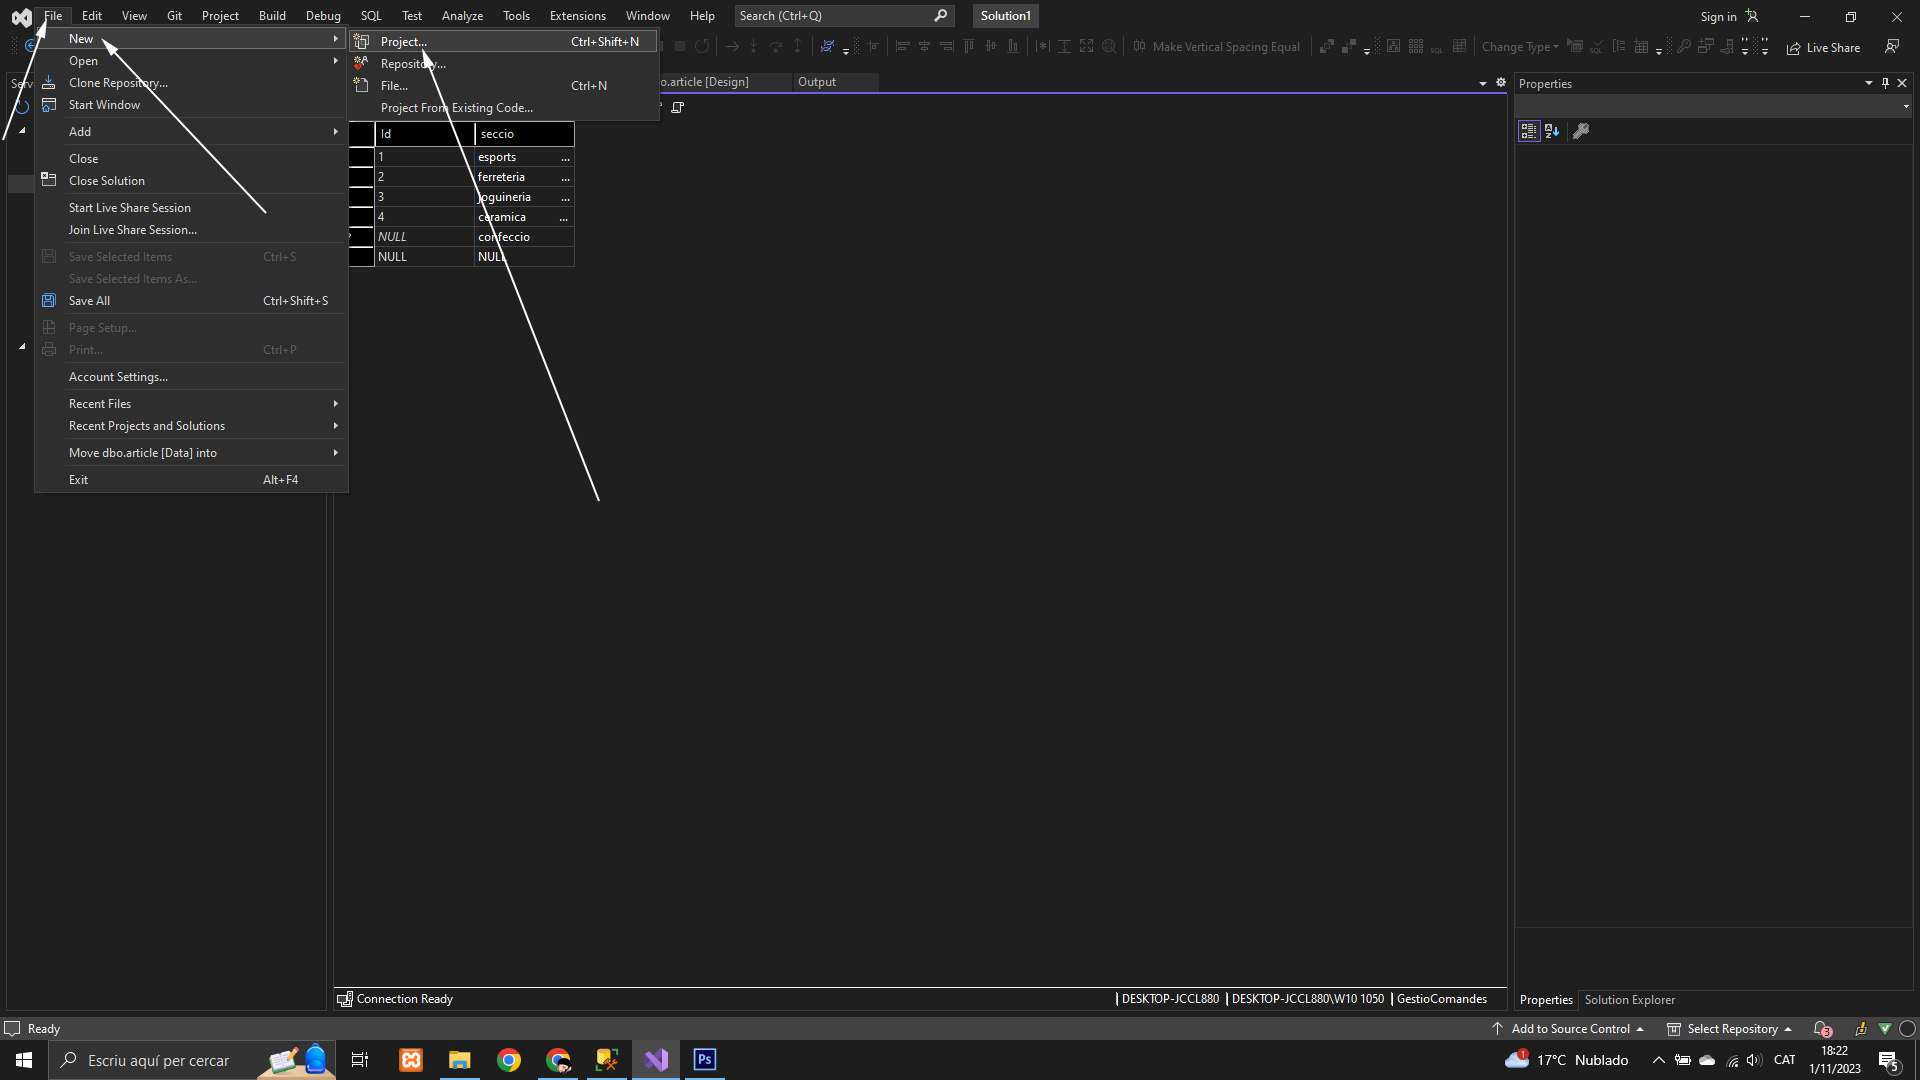Open the Properties object selector dropdown

[1905, 106]
